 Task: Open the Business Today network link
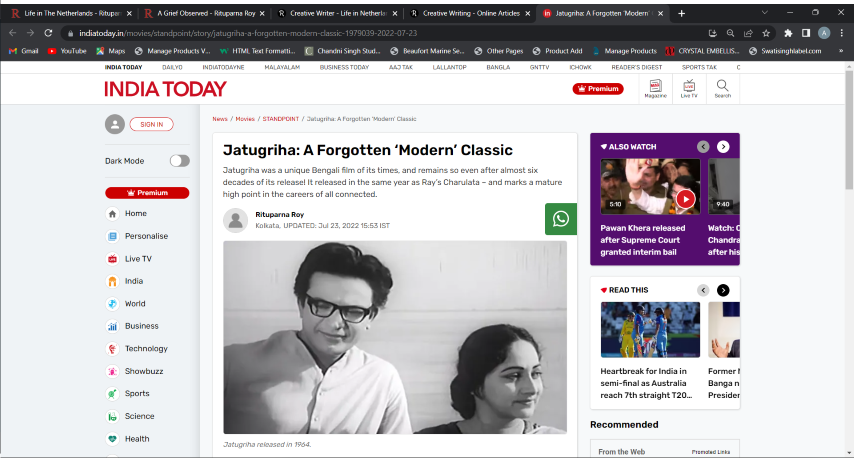[x=344, y=68]
